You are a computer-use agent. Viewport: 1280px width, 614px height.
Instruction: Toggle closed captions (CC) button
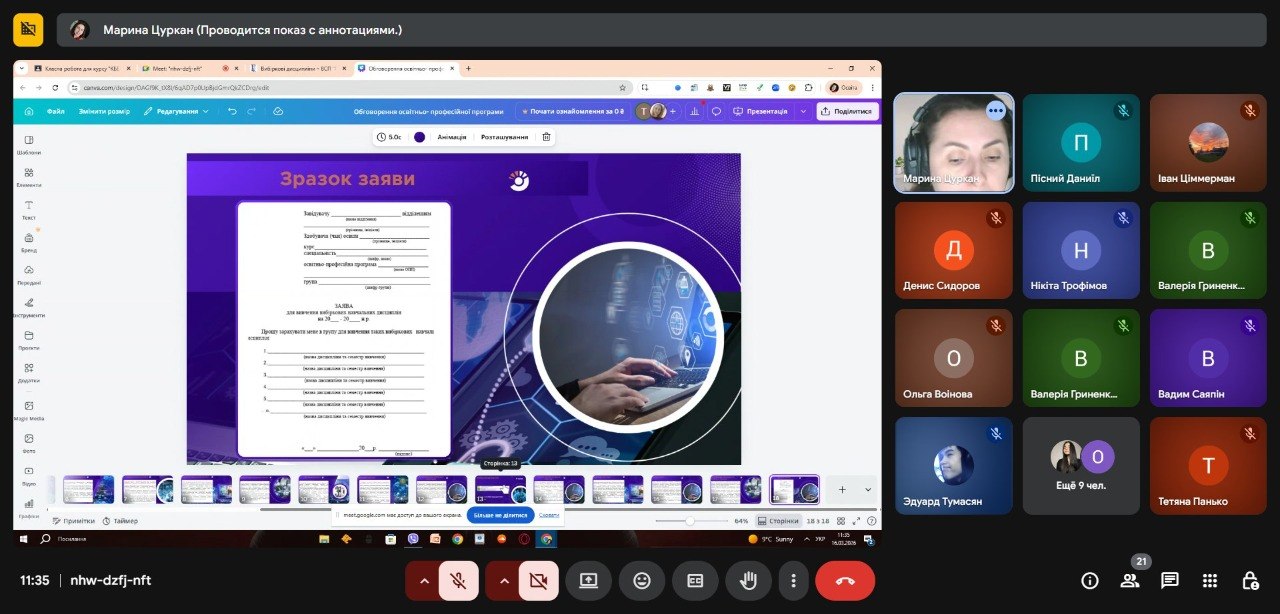click(694, 581)
